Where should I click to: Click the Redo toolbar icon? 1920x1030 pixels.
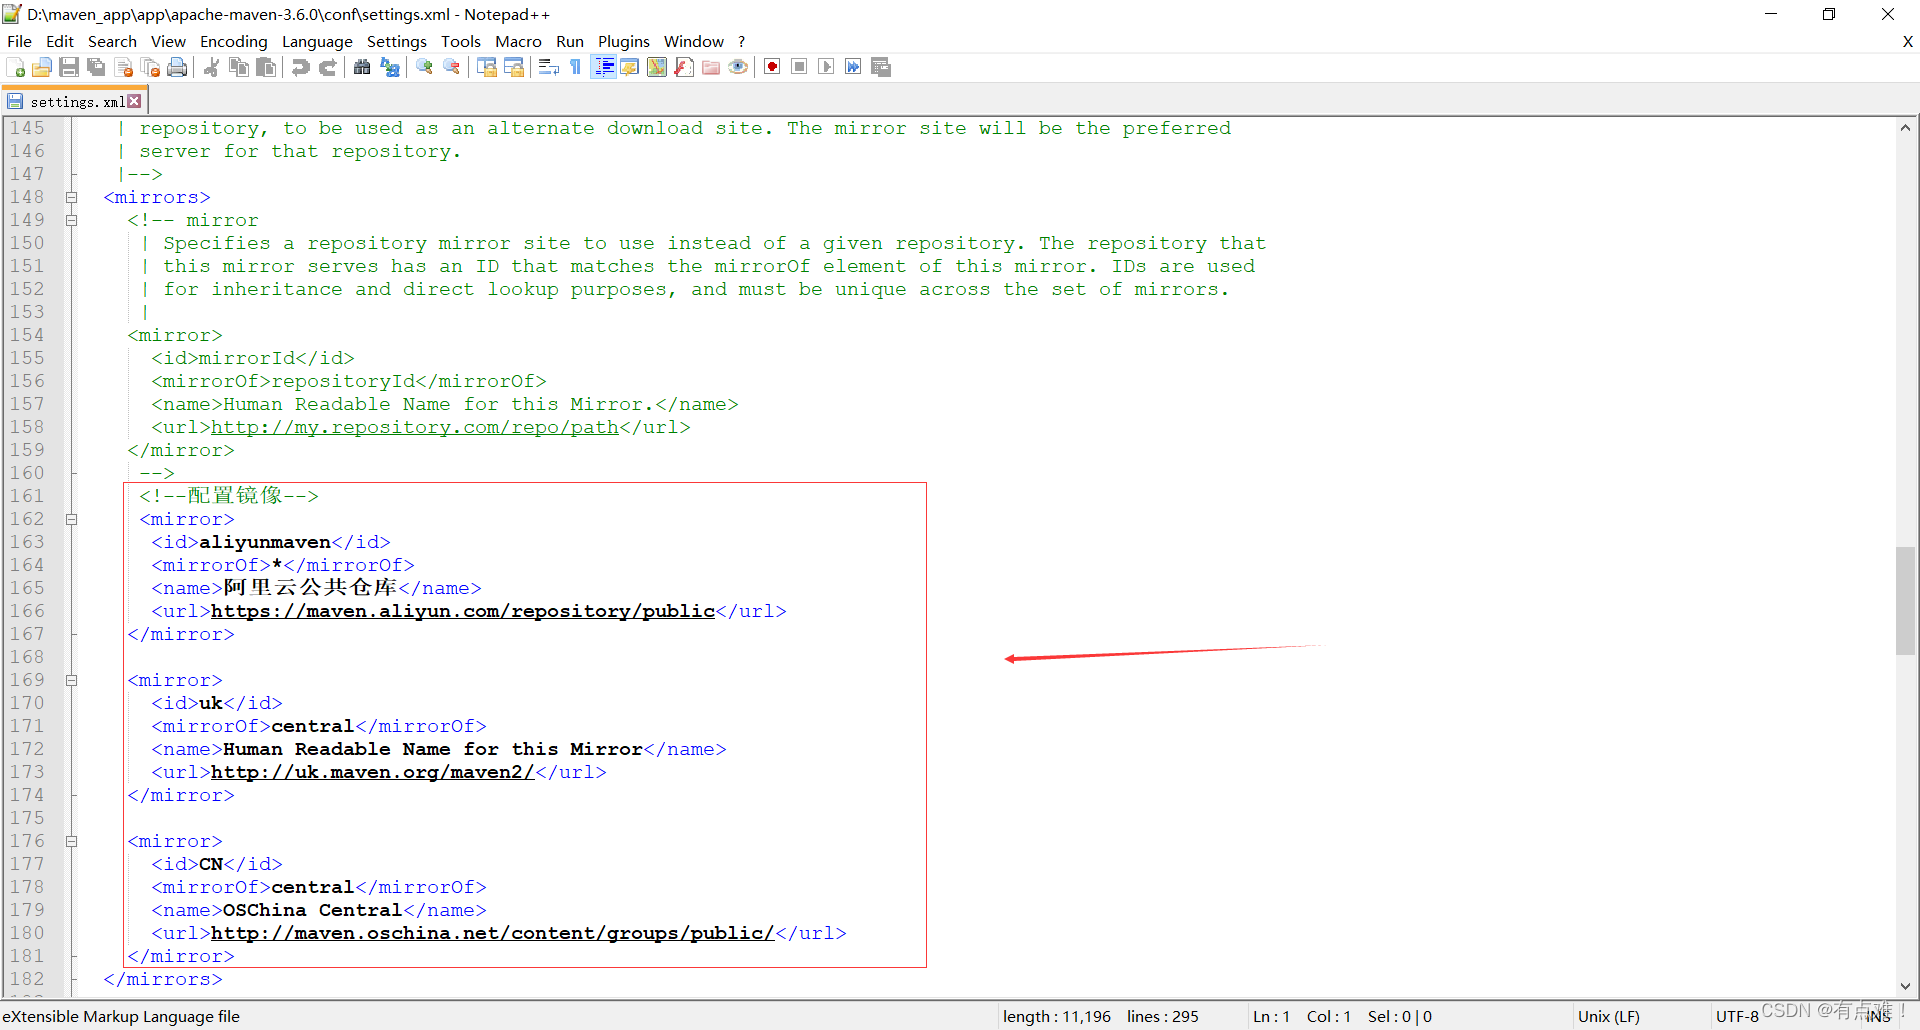click(x=327, y=67)
